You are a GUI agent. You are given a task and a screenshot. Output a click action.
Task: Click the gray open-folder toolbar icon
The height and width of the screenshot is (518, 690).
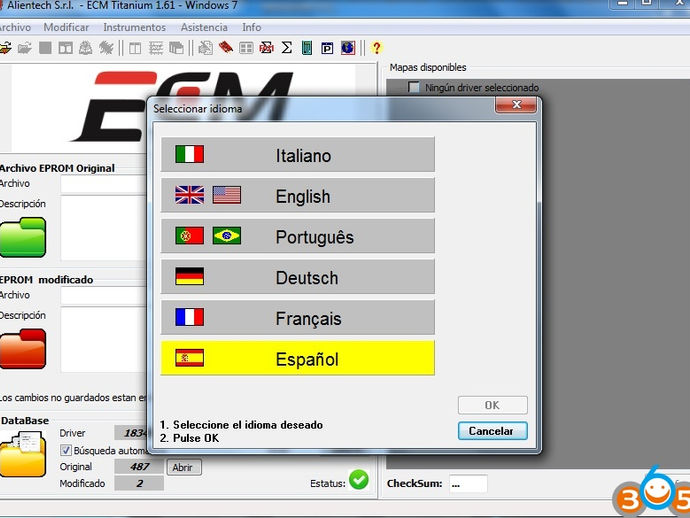click(x=25, y=48)
